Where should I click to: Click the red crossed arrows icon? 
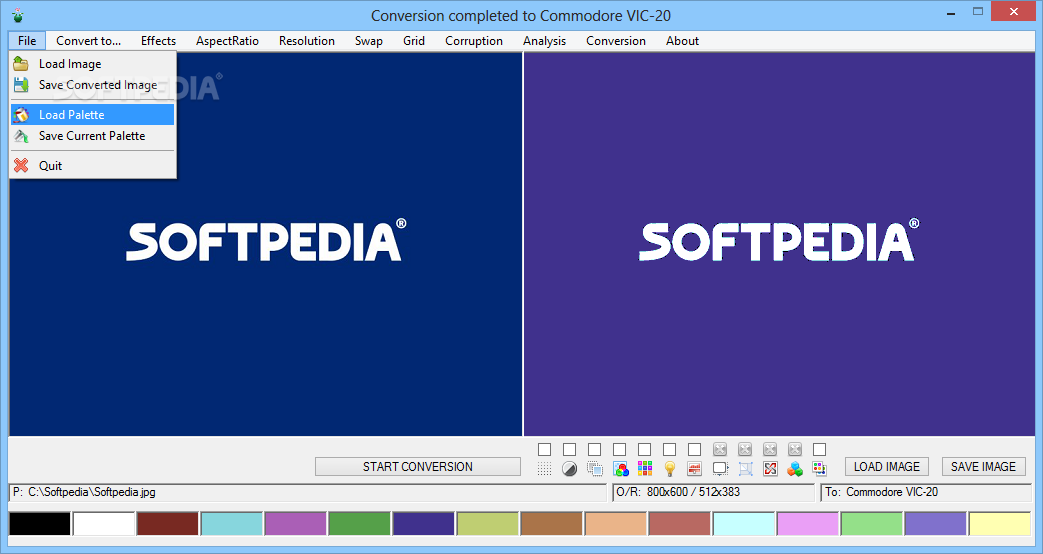tap(770, 469)
